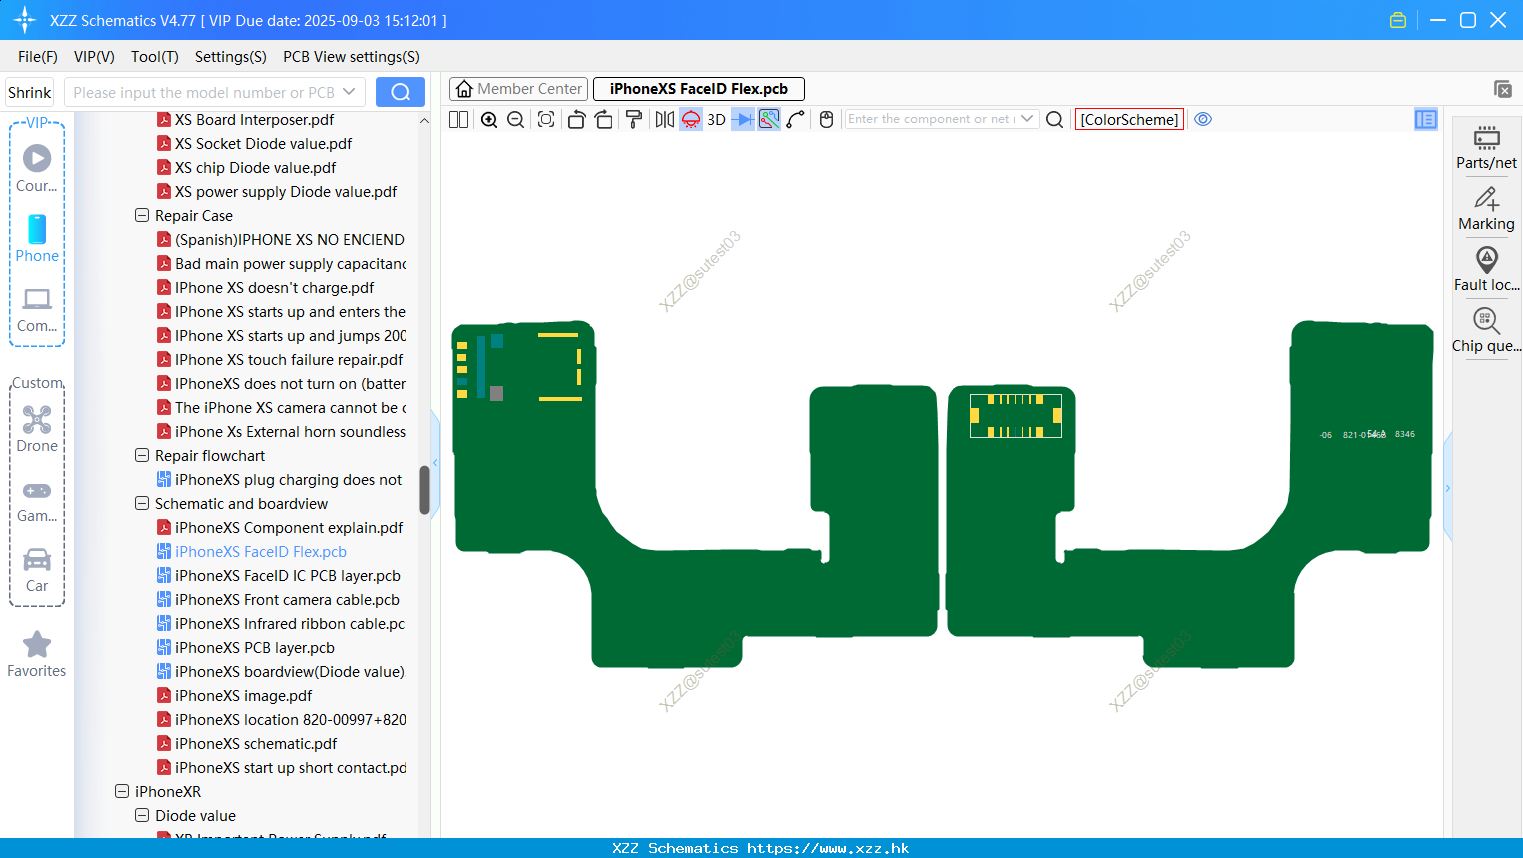The image size is (1523, 858).
Task: Open the Fault location tool
Action: [1487, 270]
